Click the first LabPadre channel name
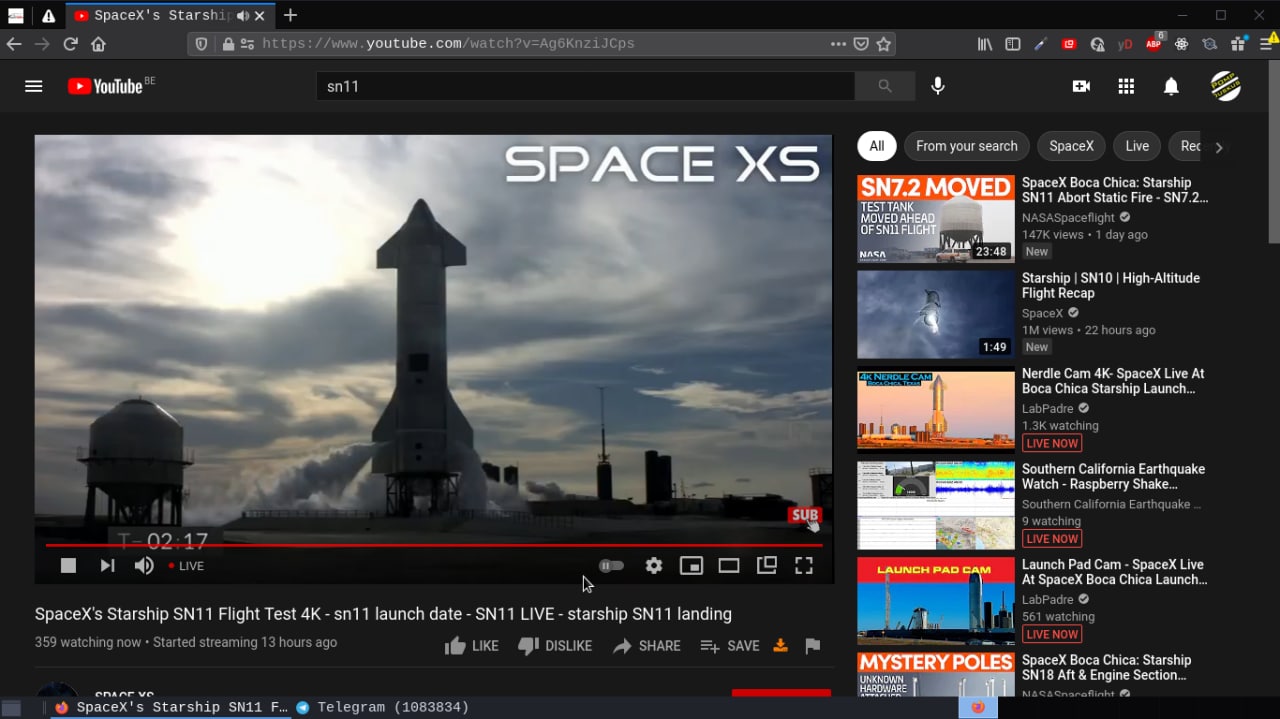This screenshot has height=719, width=1280. coord(1048,408)
